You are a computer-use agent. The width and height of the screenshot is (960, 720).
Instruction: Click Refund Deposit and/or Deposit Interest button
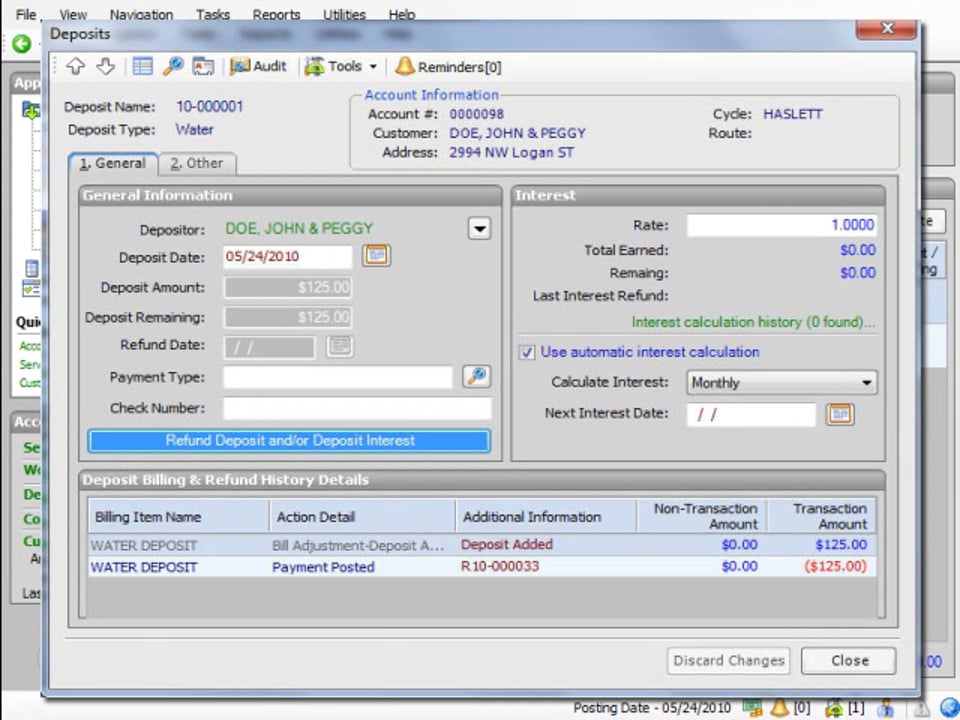289,440
